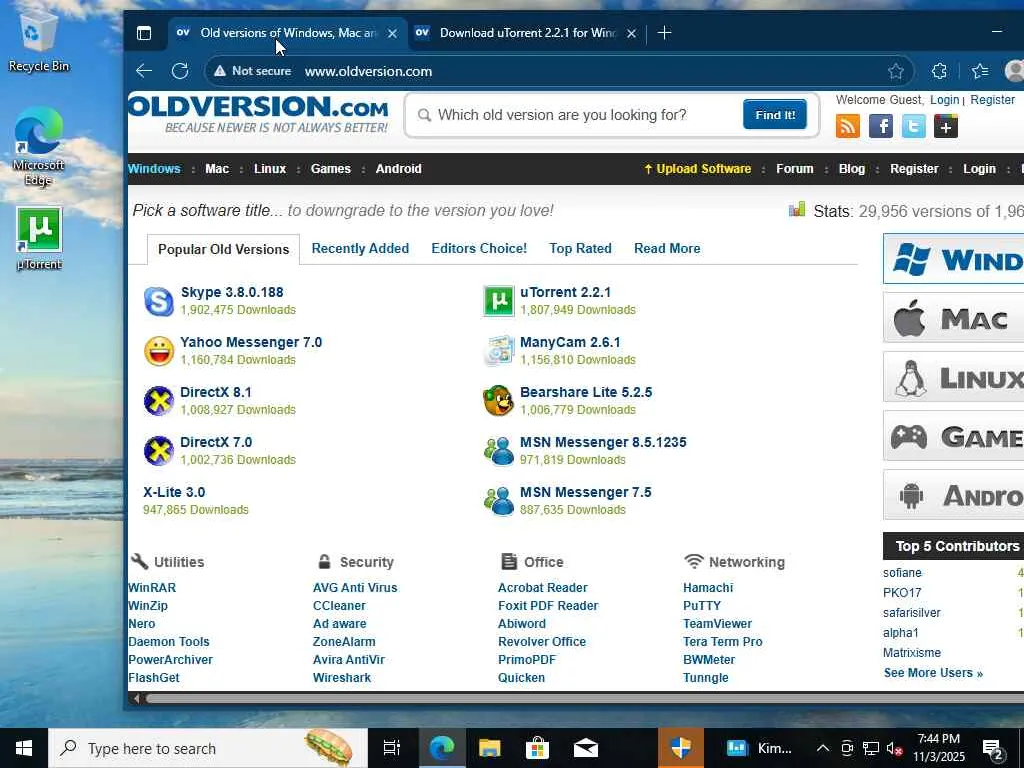Switch to the Top Rated tab
Image resolution: width=1024 pixels, height=768 pixels.
click(580, 248)
